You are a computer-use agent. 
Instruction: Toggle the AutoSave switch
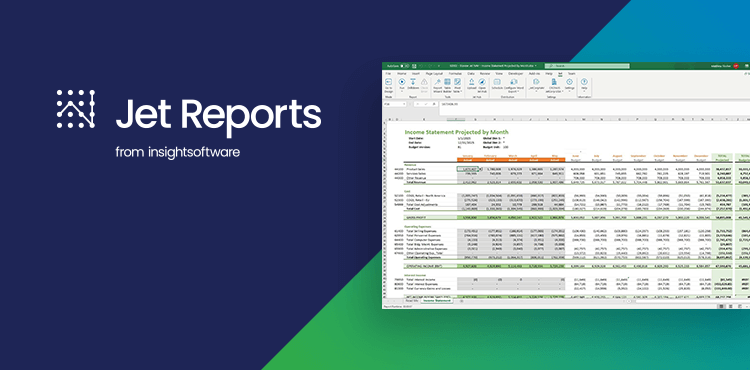click(404, 66)
